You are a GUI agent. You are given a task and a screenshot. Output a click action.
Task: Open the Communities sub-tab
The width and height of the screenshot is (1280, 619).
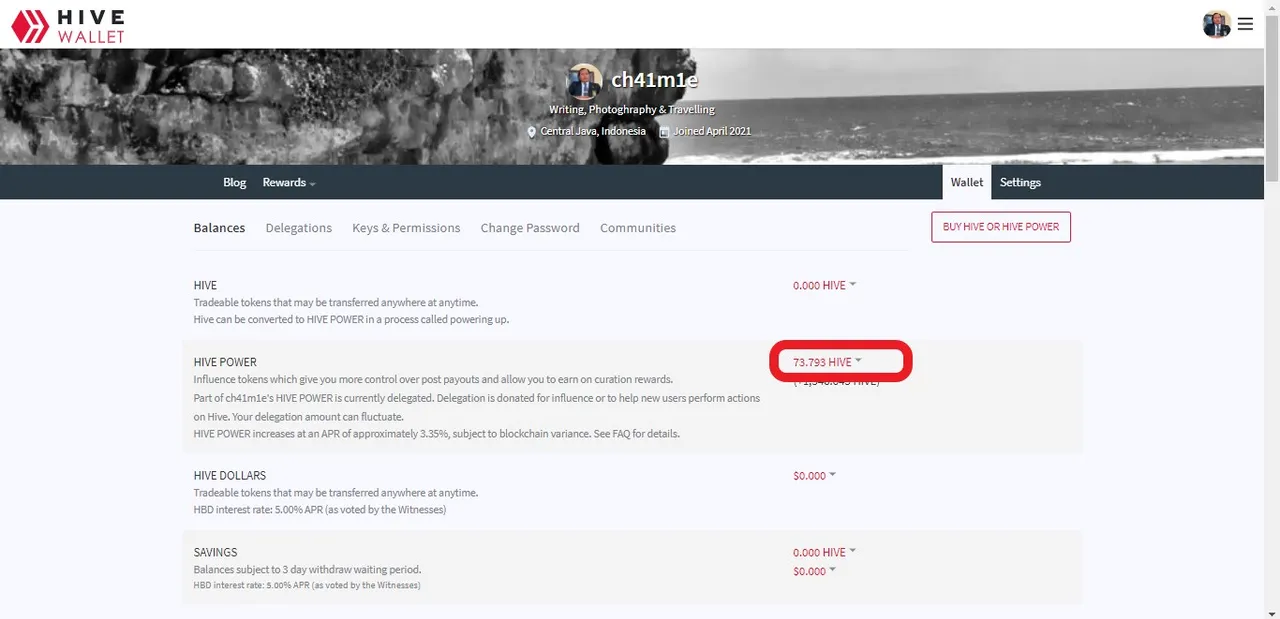tap(638, 227)
